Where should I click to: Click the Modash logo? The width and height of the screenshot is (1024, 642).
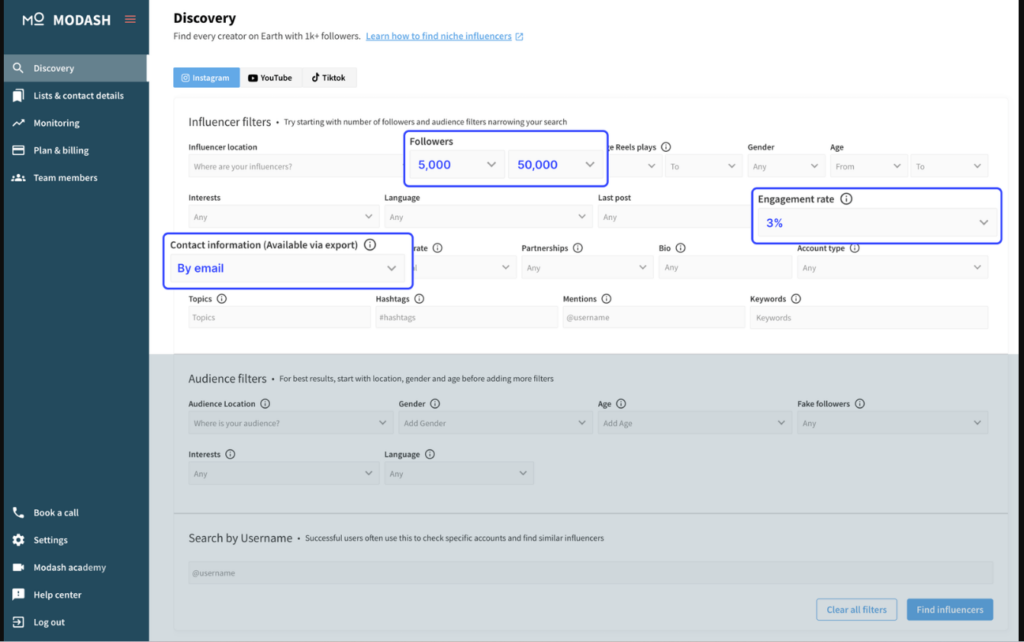pos(67,20)
